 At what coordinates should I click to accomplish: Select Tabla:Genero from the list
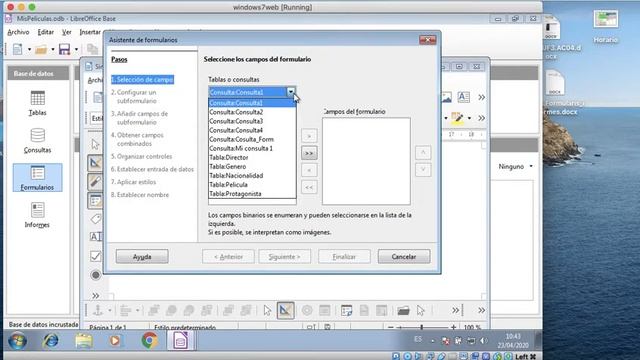pyautogui.click(x=252, y=167)
